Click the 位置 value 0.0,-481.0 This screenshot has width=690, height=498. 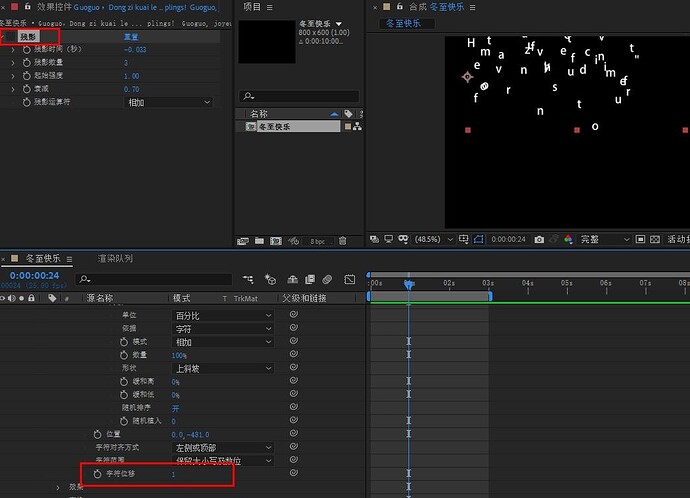(x=190, y=435)
